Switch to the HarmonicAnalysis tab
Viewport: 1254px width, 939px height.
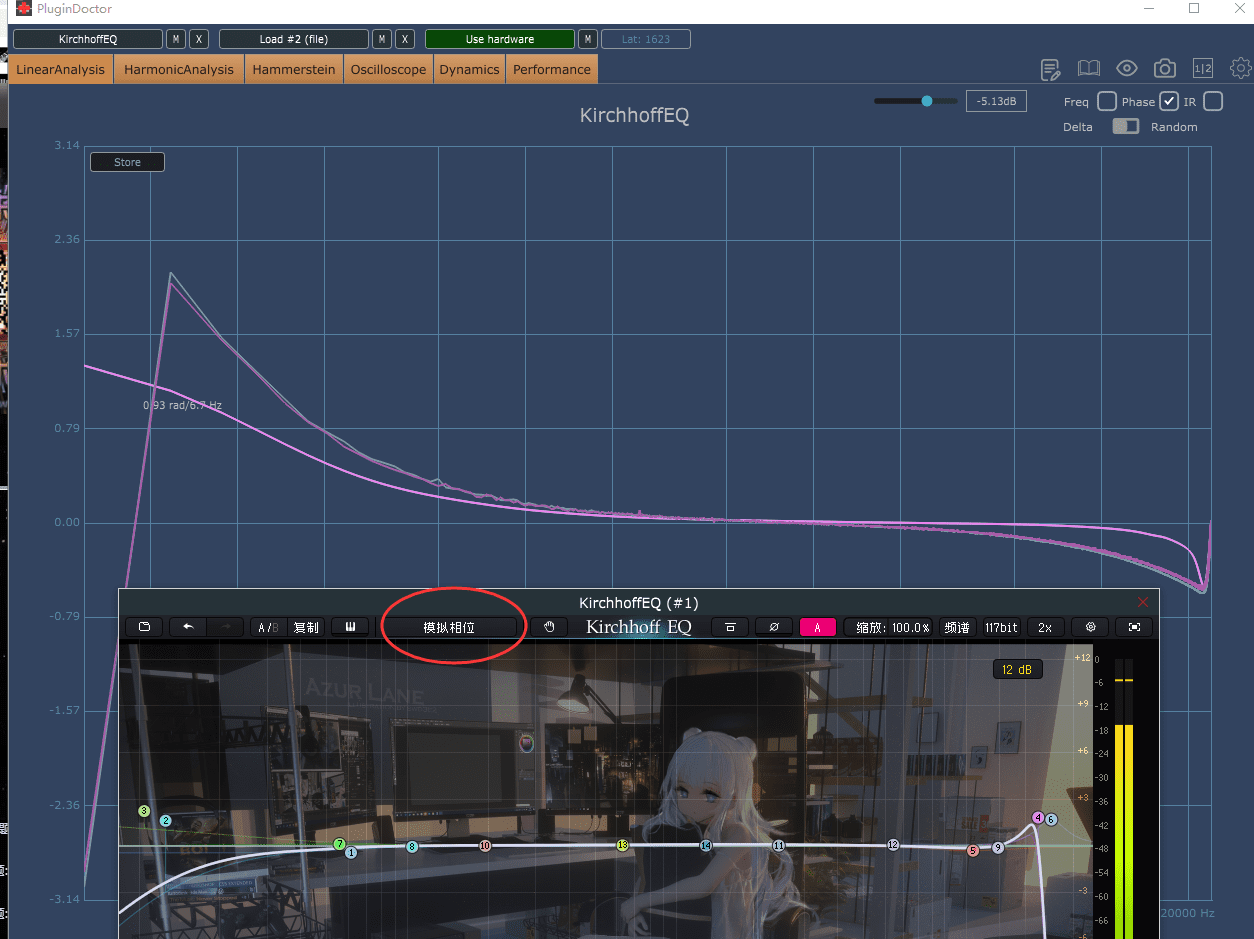(179, 70)
